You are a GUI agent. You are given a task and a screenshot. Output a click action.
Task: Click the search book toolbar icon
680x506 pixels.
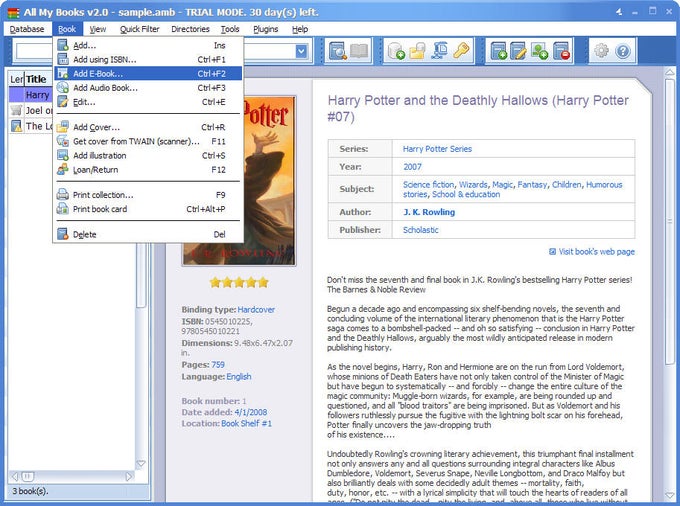coord(337,51)
